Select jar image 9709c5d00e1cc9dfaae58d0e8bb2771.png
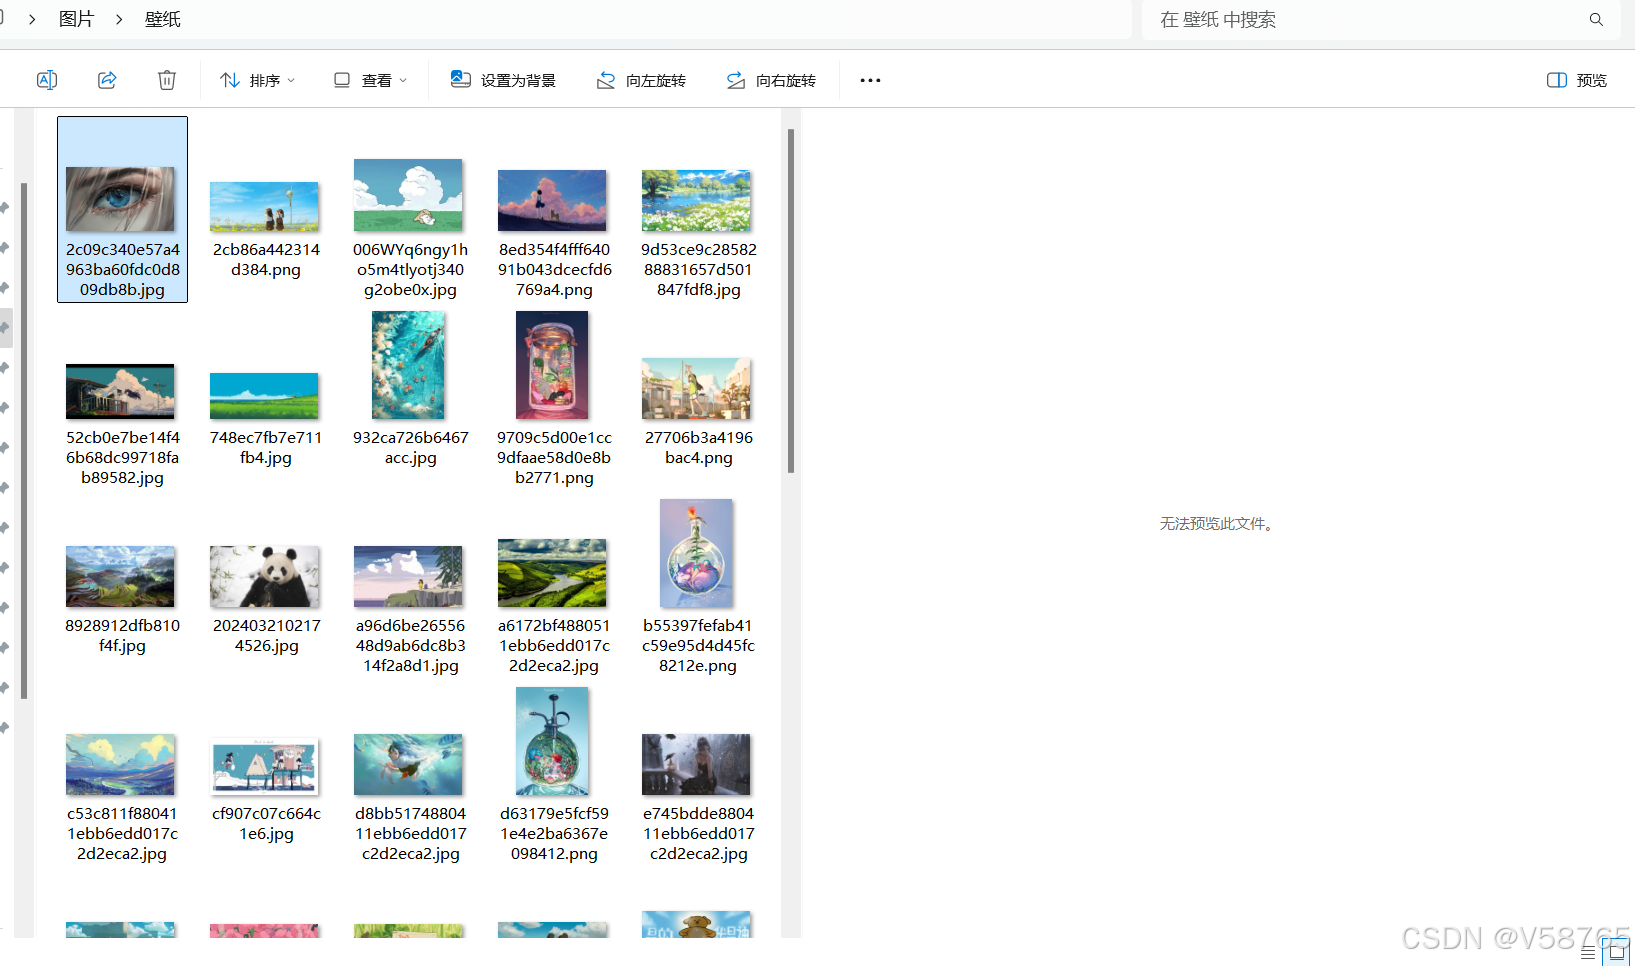The image size is (1635, 966). tap(552, 365)
